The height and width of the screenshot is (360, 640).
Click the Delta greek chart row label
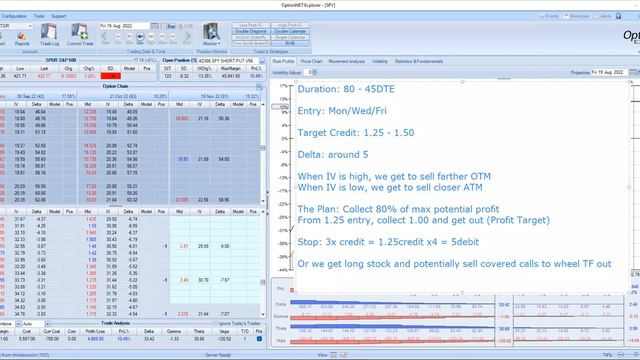[281, 304]
